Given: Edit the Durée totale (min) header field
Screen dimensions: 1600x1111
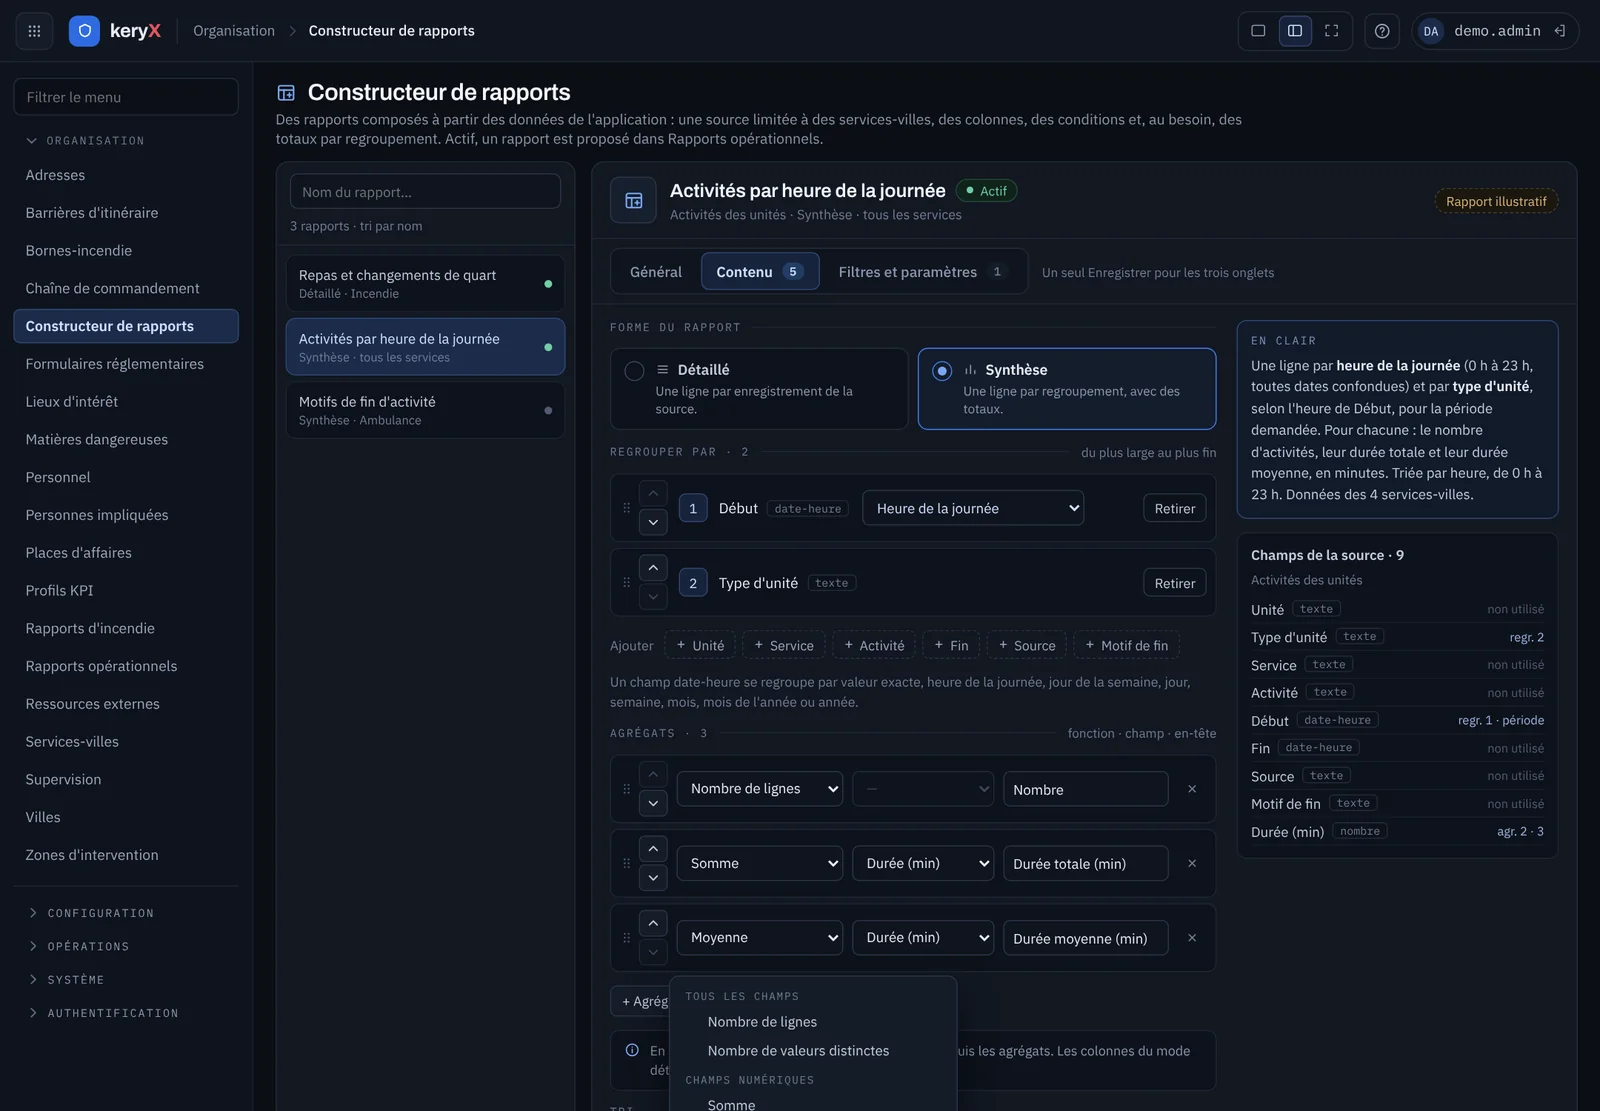Looking at the screenshot, I should (1085, 863).
